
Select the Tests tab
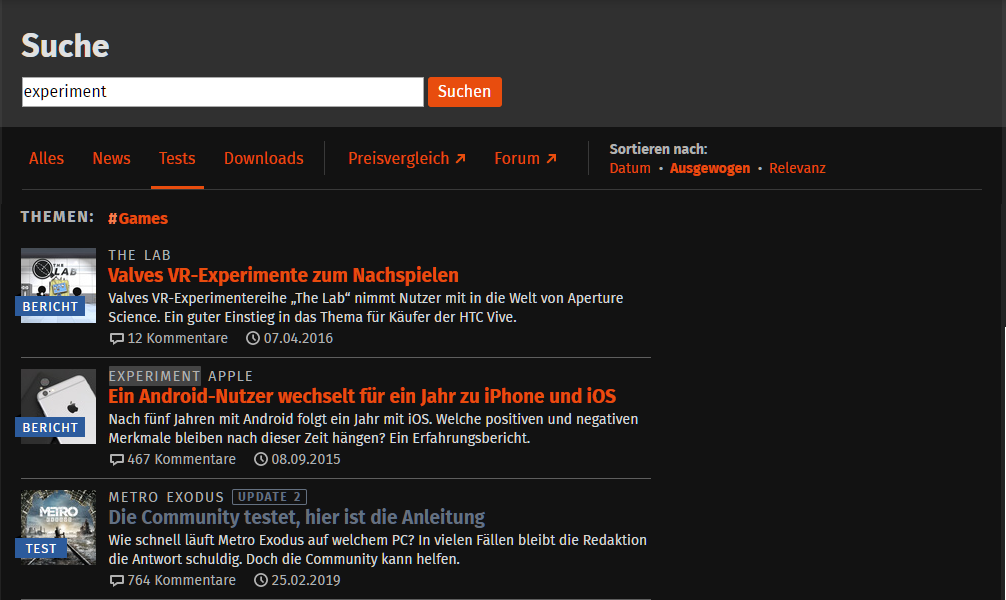(177, 159)
